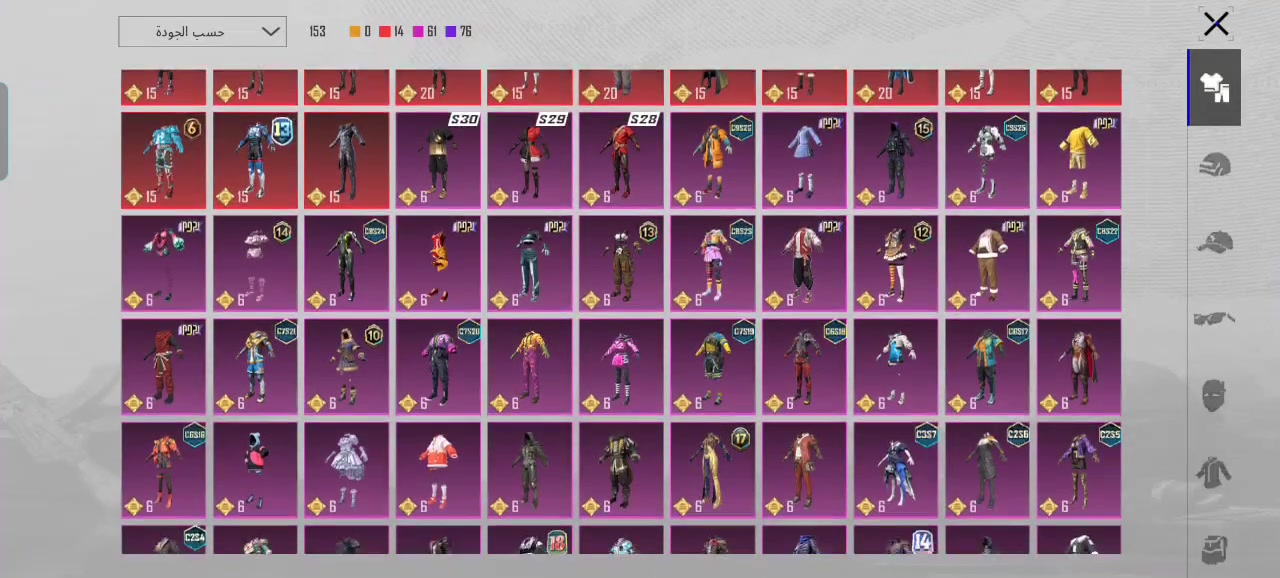Select the red-background outfit with badge 13
Image resolution: width=1280 pixels, height=578 pixels.
255,160
